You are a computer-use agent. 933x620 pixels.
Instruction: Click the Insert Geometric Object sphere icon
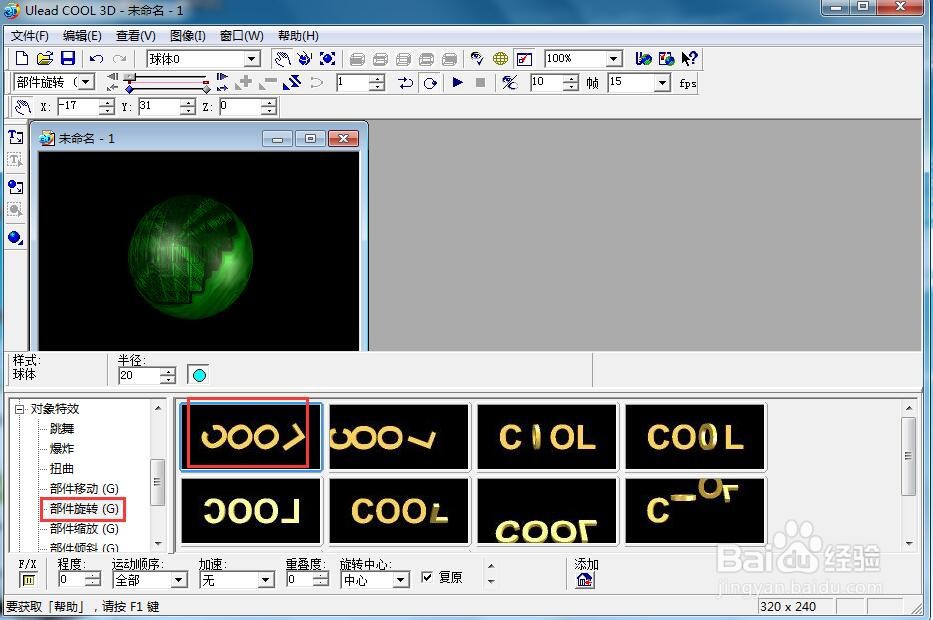click(15, 237)
